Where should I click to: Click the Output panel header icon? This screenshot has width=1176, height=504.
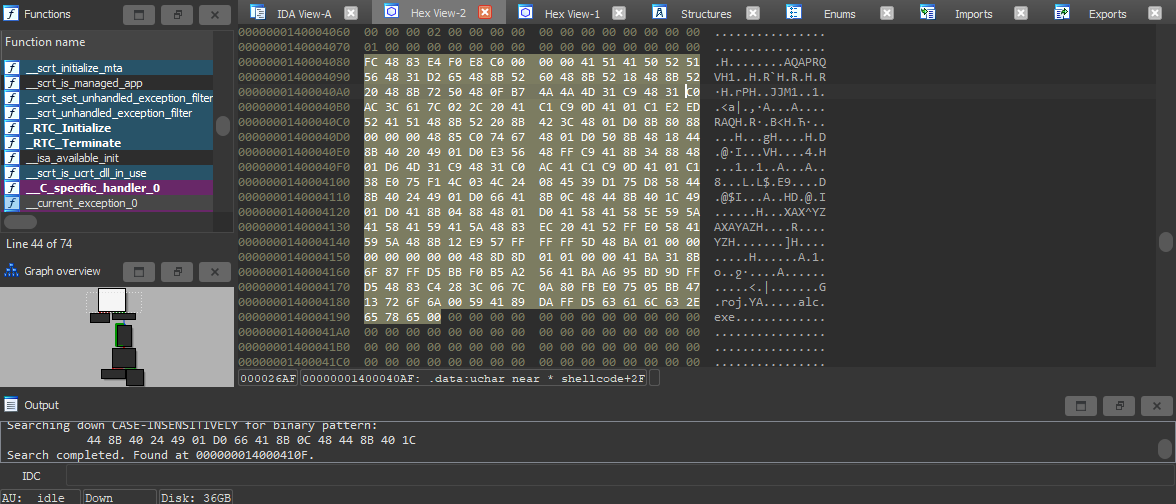click(x=12, y=405)
